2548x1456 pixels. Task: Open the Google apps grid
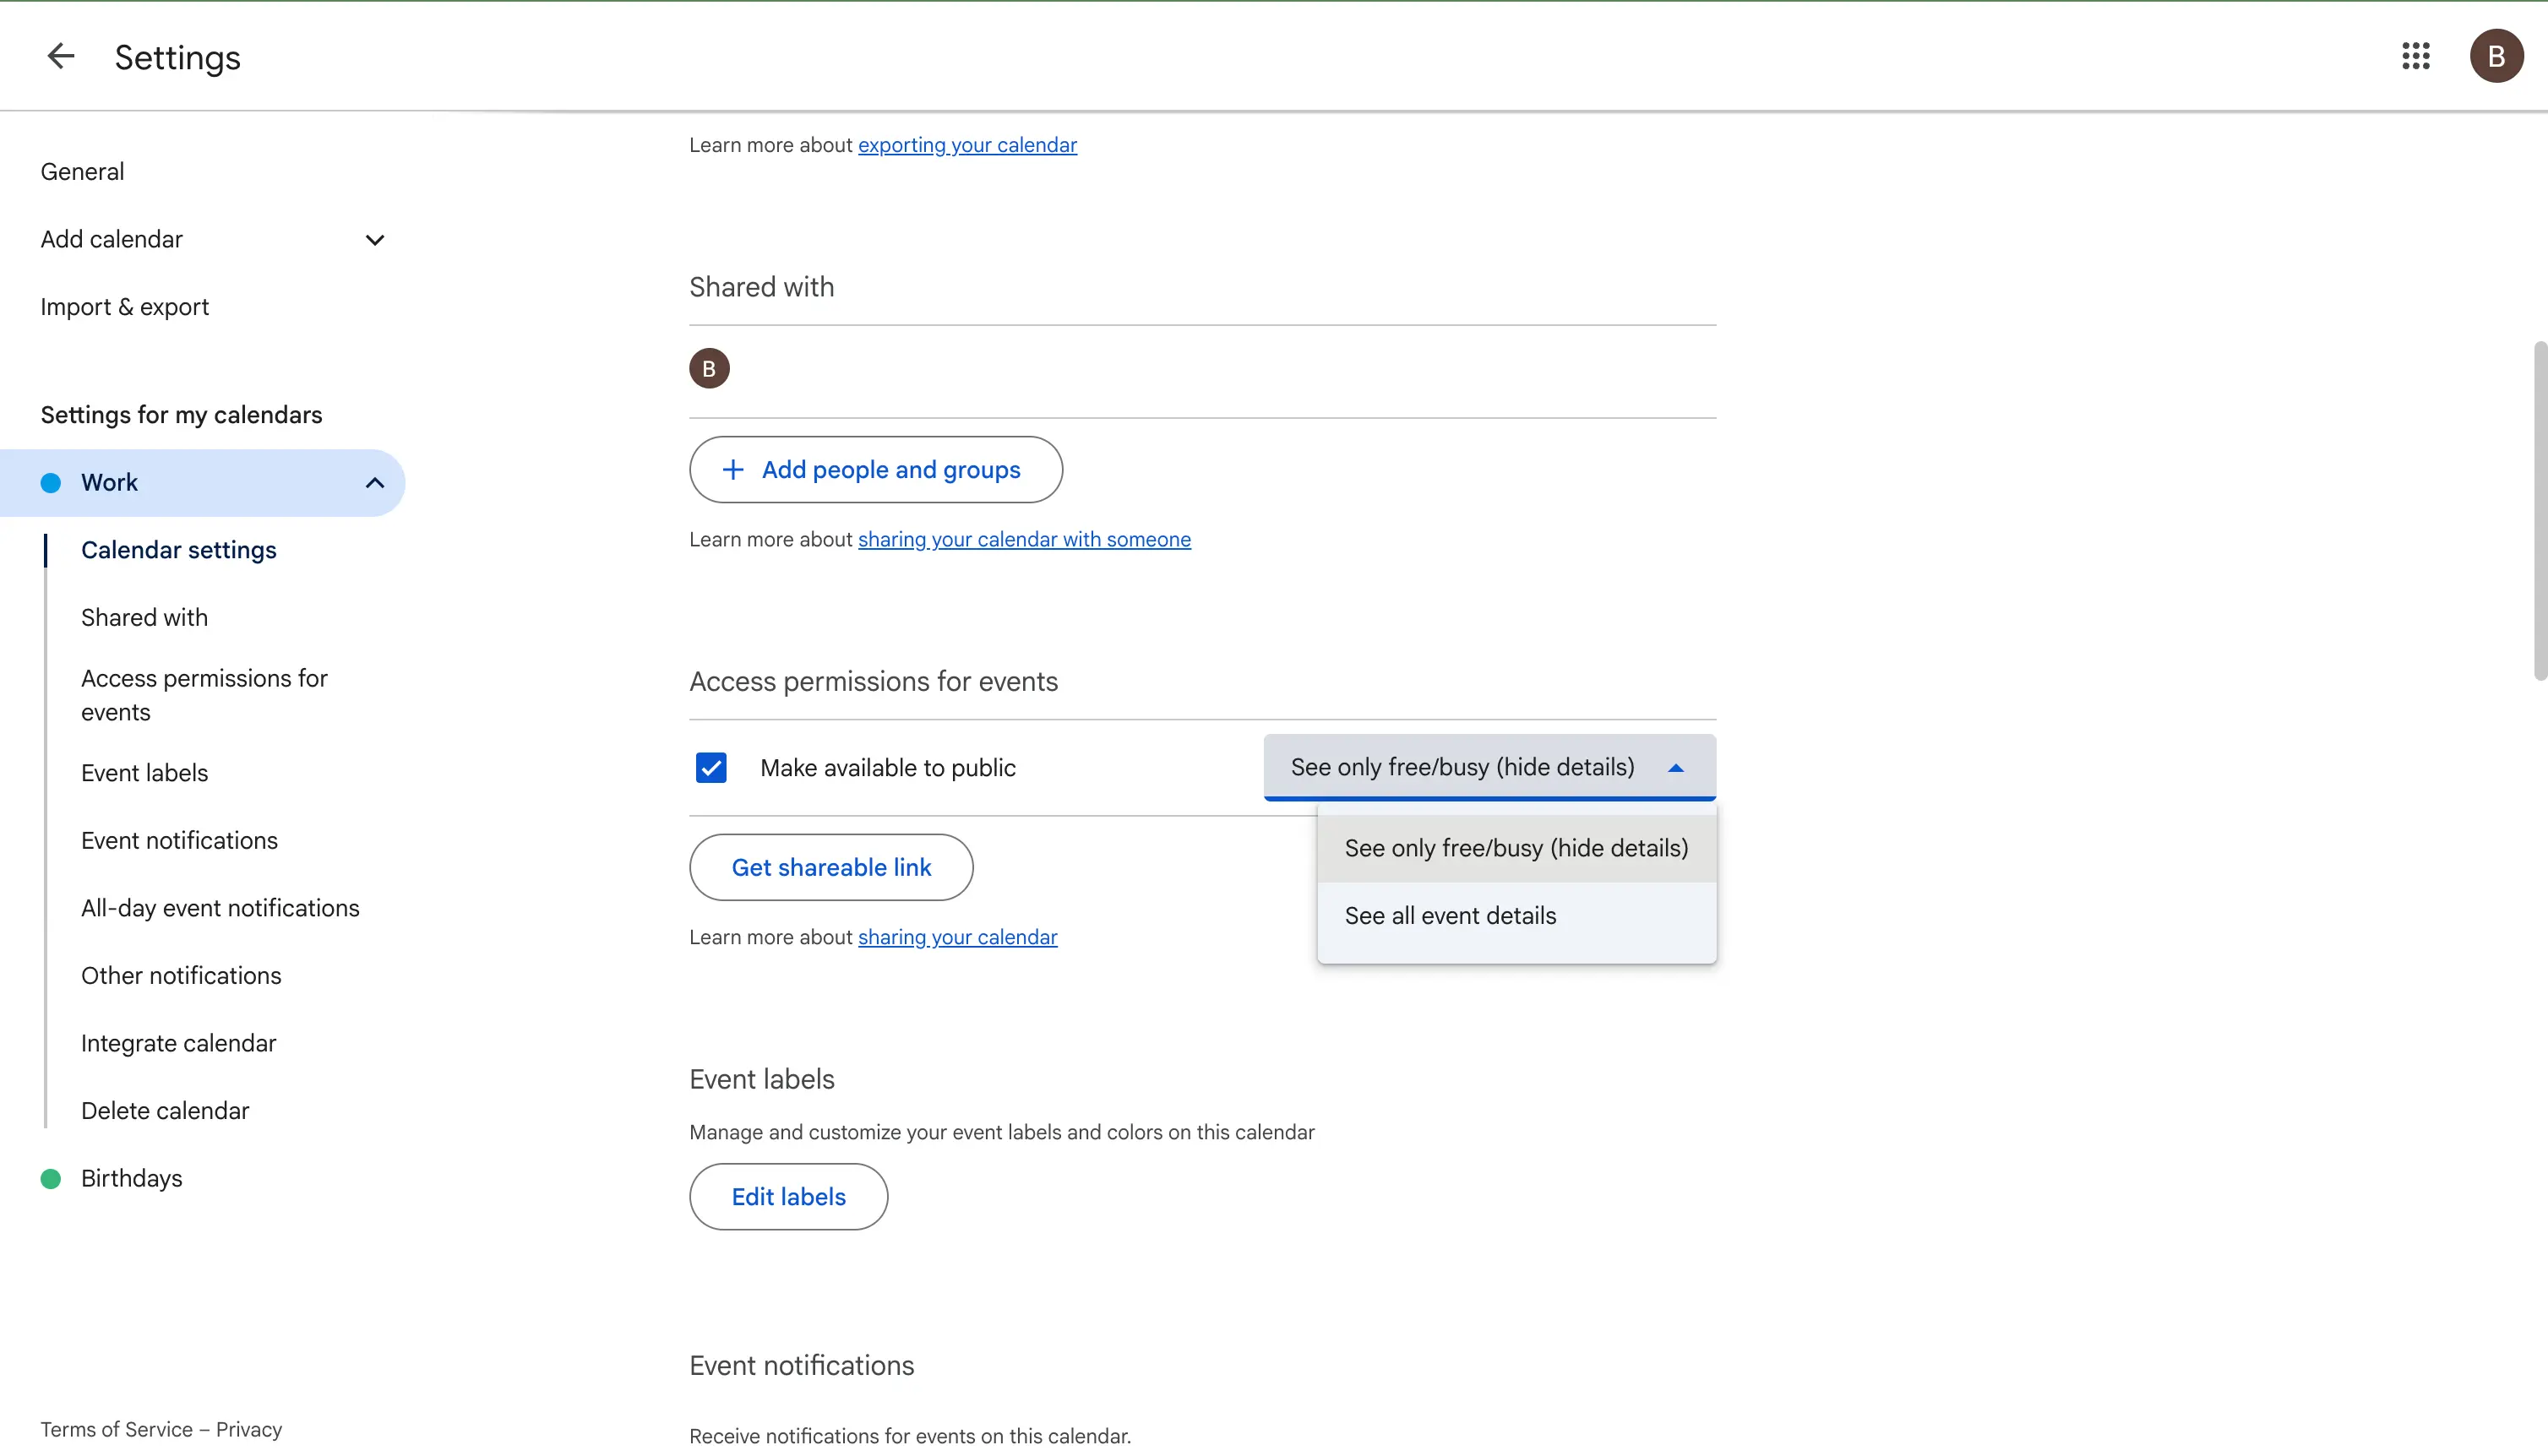tap(2416, 56)
